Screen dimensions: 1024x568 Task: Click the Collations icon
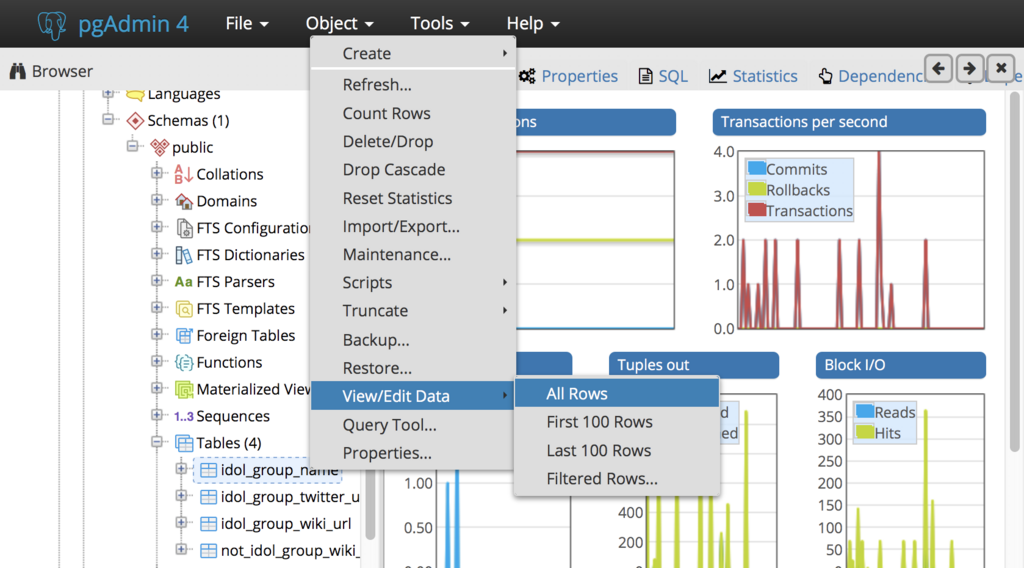click(x=184, y=174)
